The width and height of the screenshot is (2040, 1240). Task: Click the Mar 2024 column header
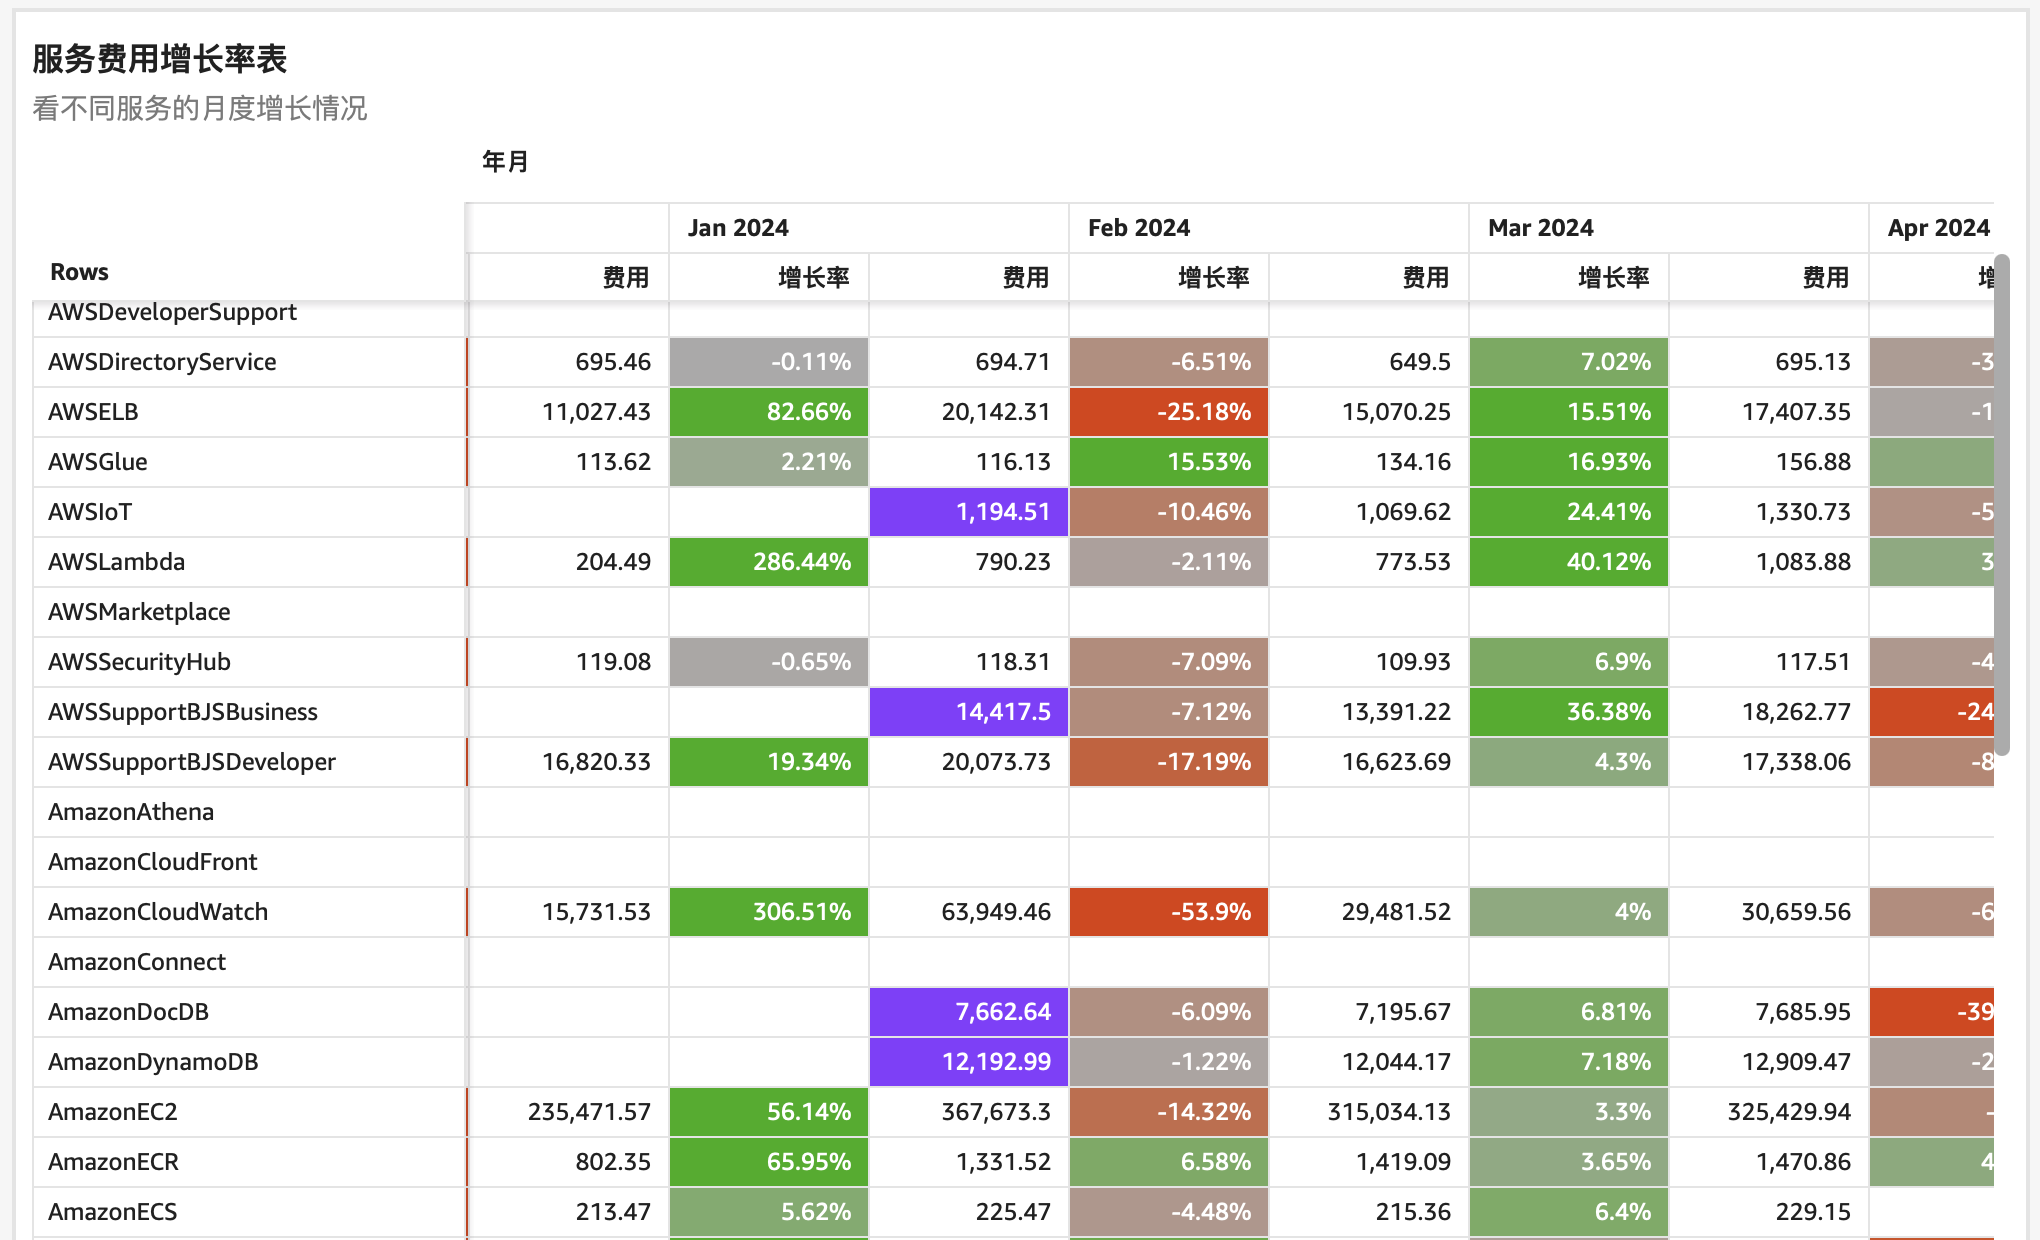pos(1540,228)
